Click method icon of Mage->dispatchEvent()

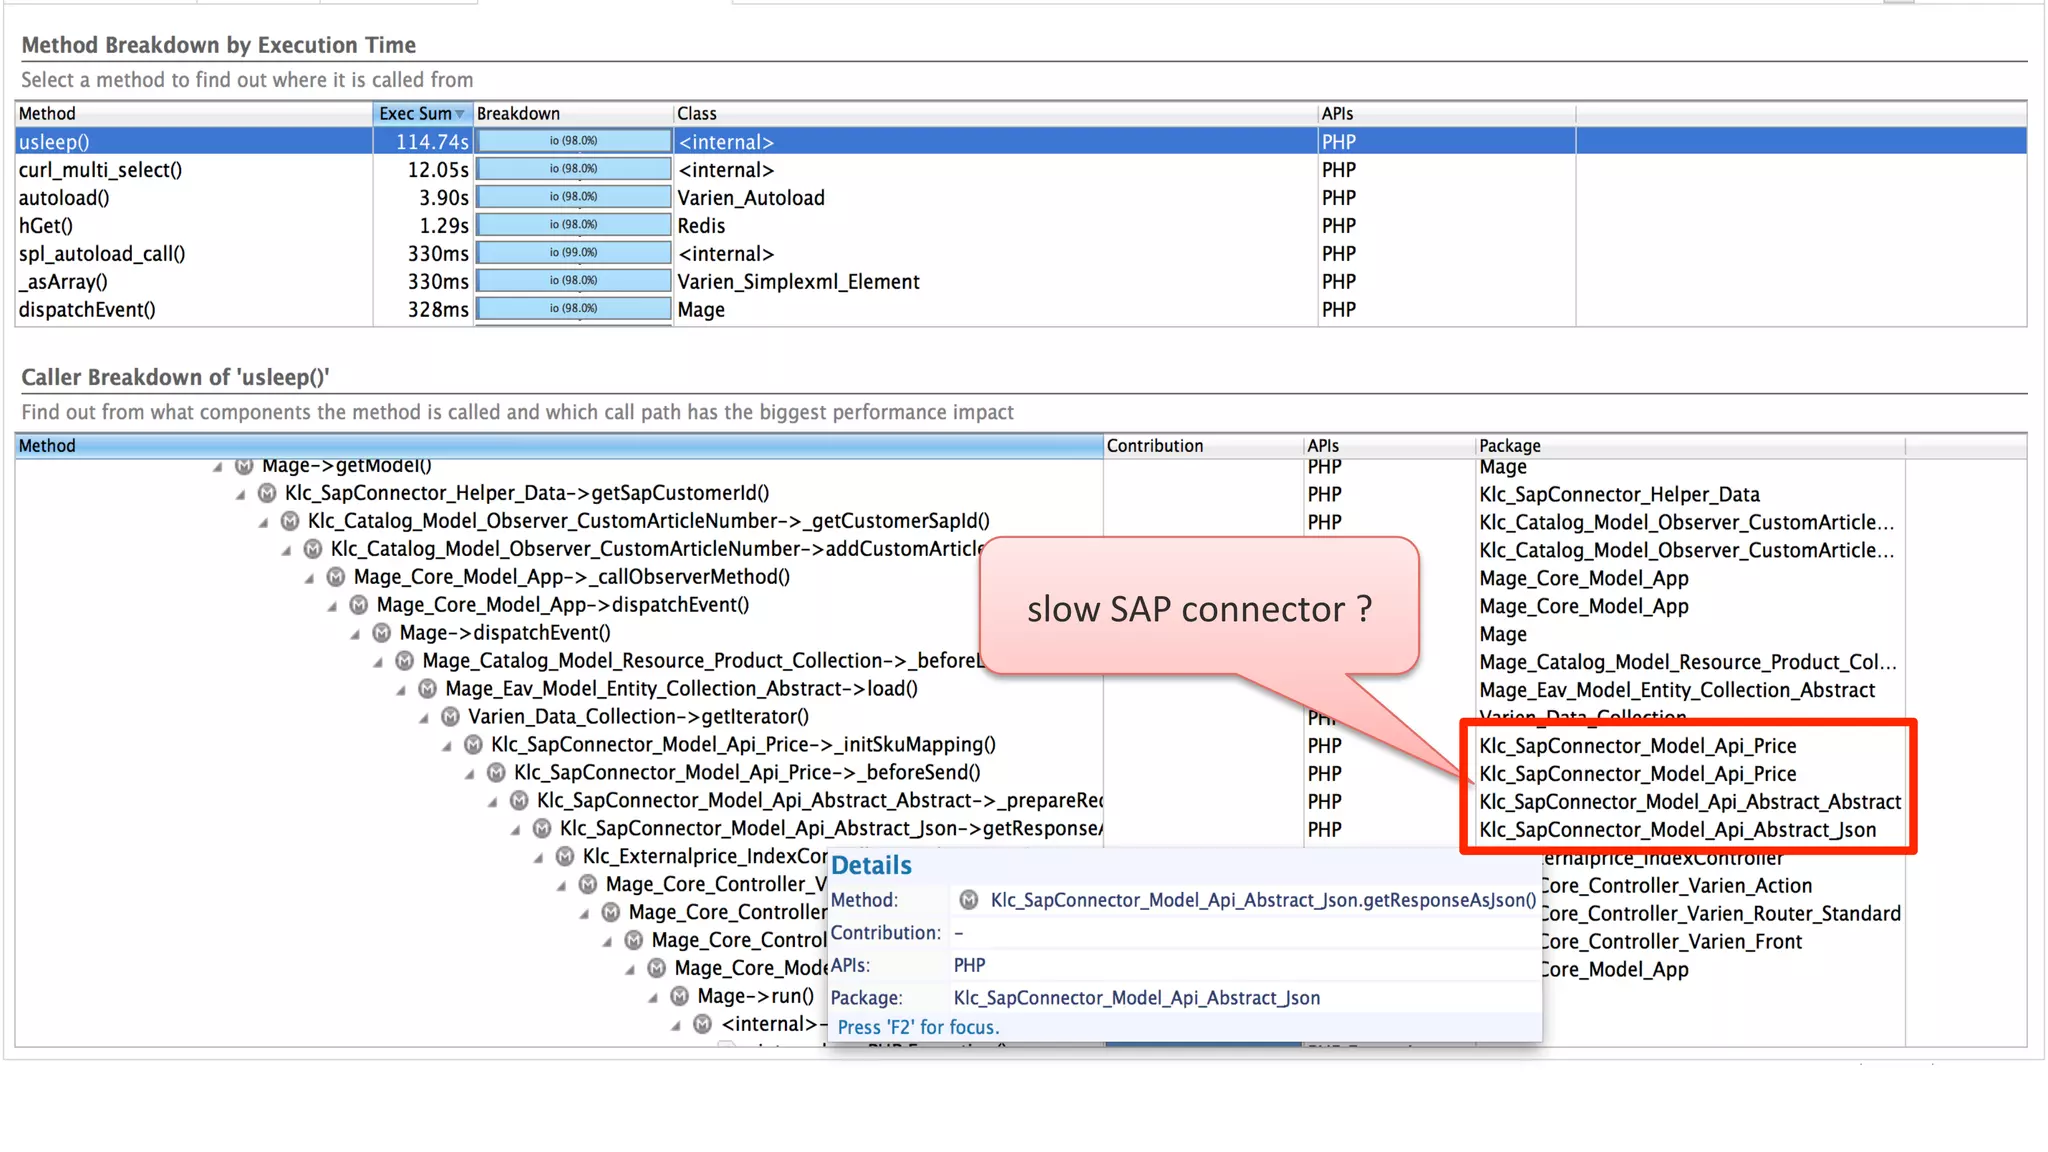(x=382, y=633)
